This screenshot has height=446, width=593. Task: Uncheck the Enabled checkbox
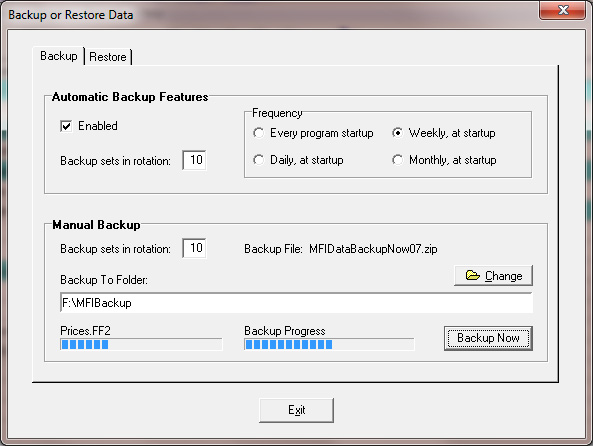66,126
